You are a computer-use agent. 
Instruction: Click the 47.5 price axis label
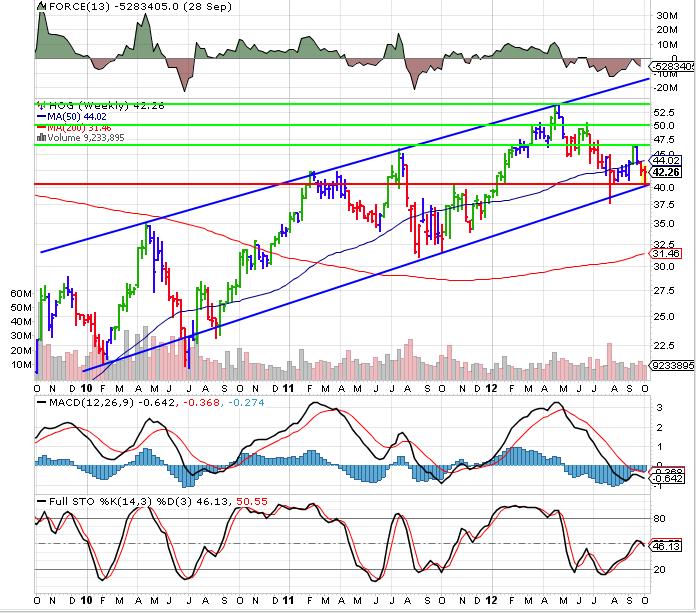coord(664,140)
